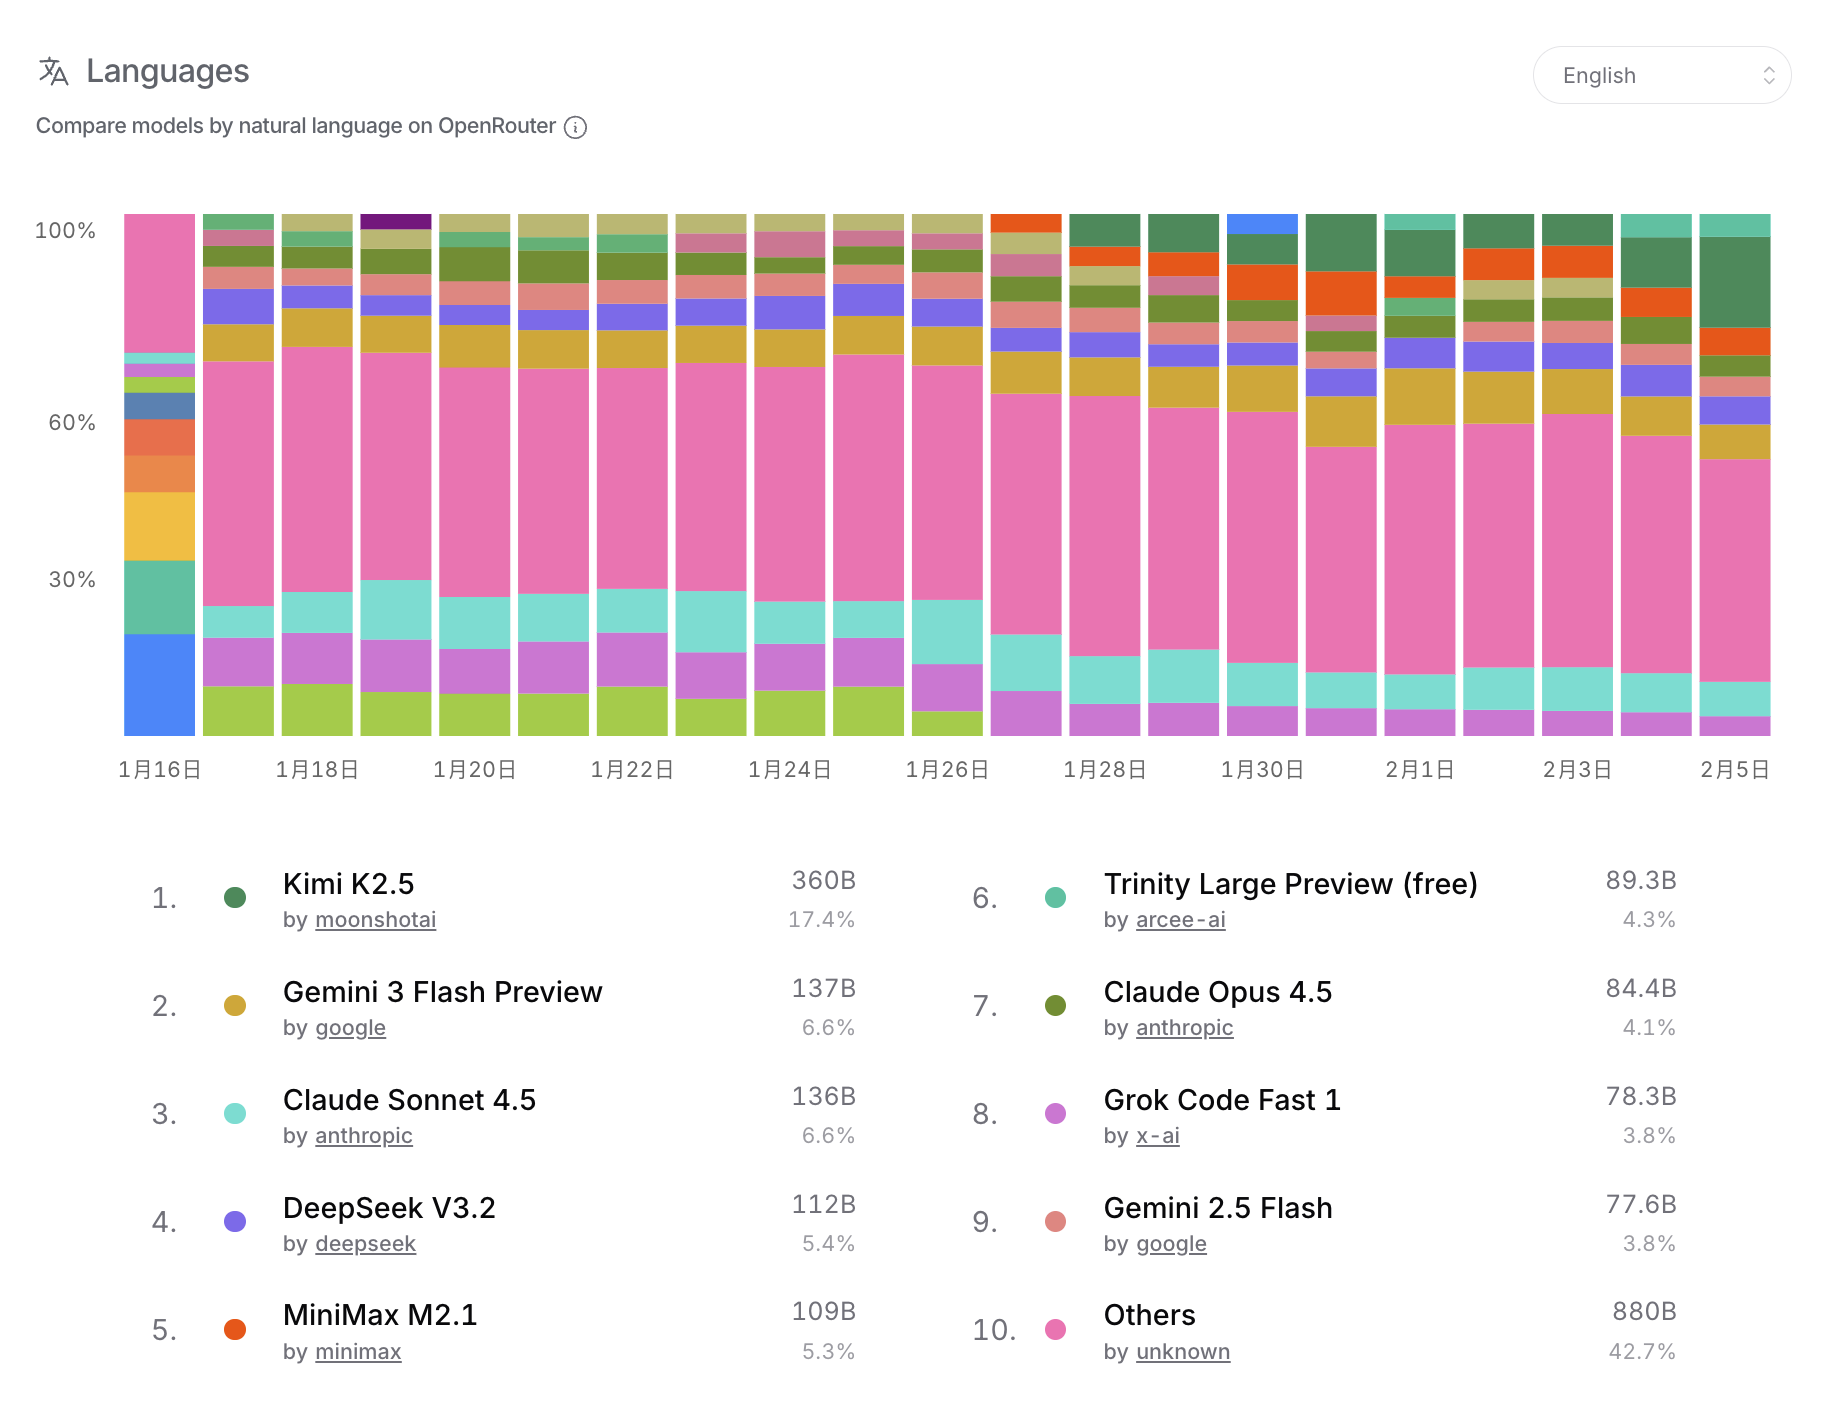The image size is (1822, 1414).
Task: Click the orange MiniMax M2.1 legend dot
Action: click(x=235, y=1330)
